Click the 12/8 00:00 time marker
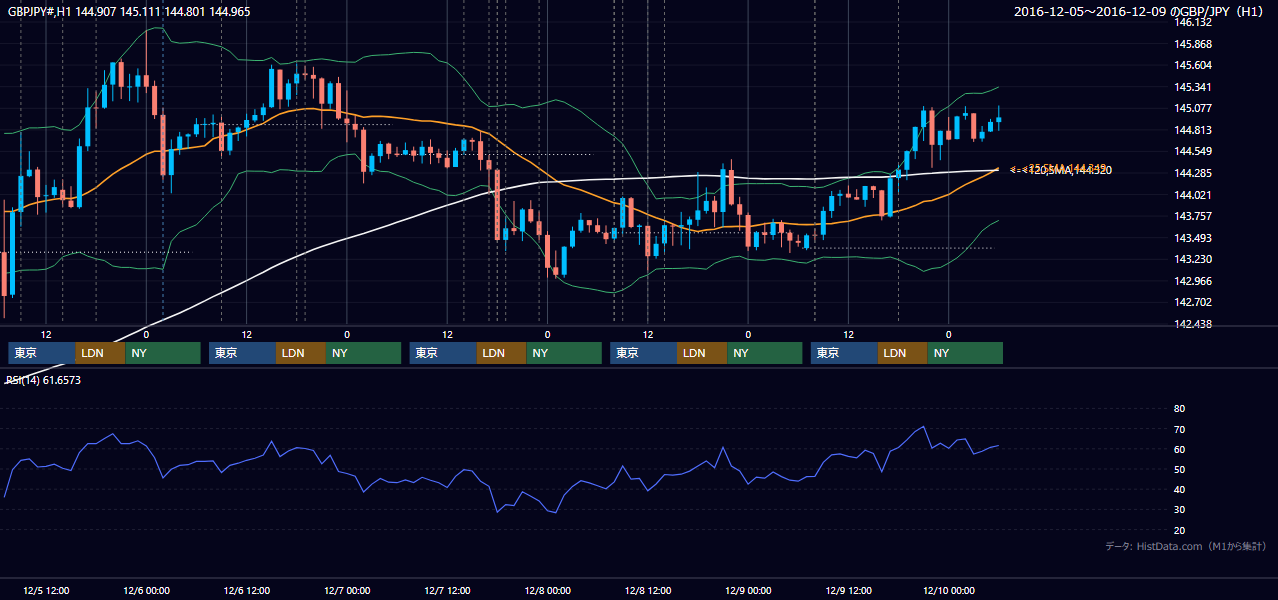 tap(547, 590)
